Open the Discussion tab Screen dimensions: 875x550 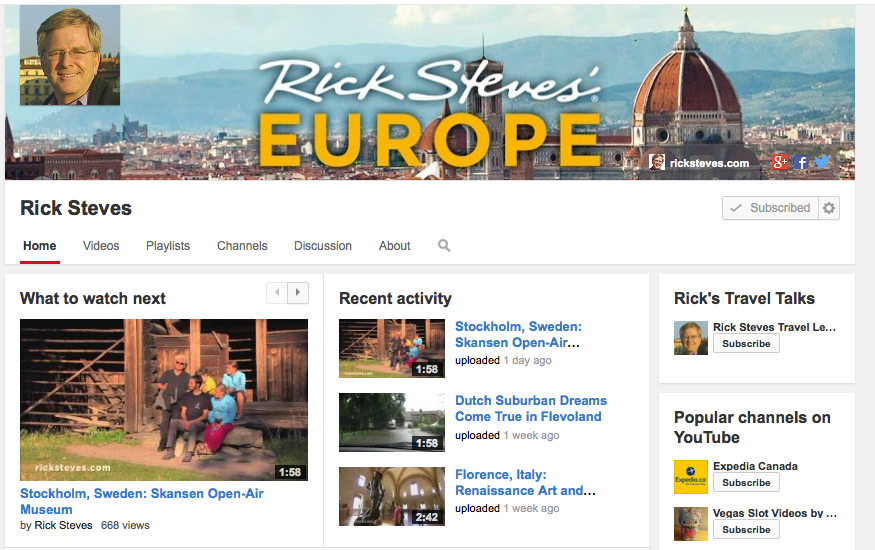(323, 246)
